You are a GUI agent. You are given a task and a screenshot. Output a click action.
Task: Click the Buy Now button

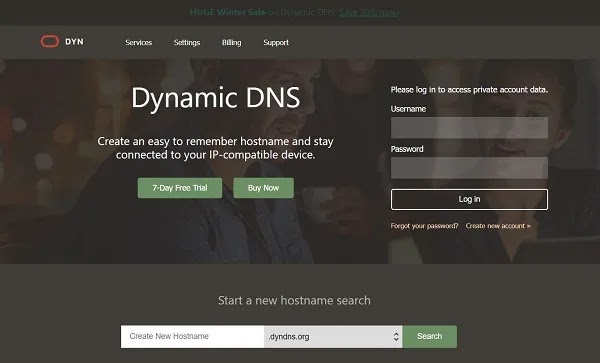(263, 188)
